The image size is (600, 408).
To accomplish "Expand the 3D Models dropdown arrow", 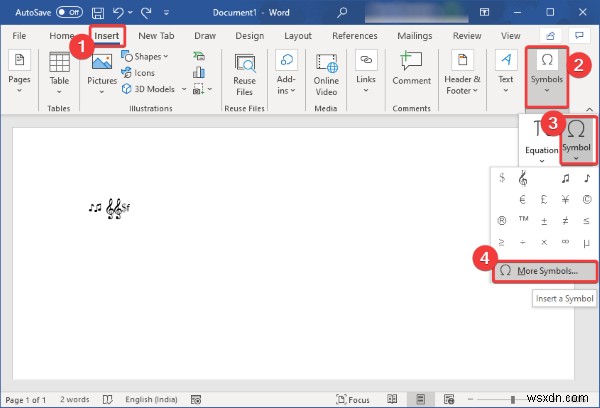I will [x=184, y=89].
